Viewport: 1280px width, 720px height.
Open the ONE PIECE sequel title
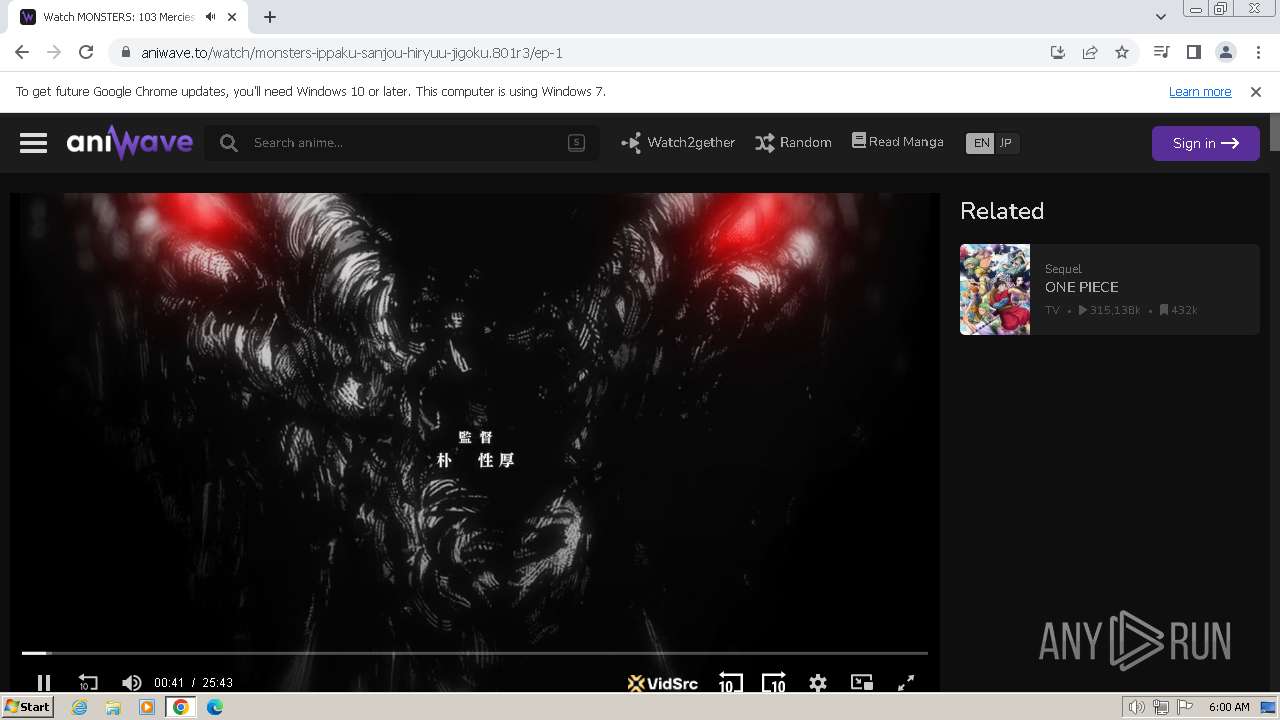(x=1082, y=287)
